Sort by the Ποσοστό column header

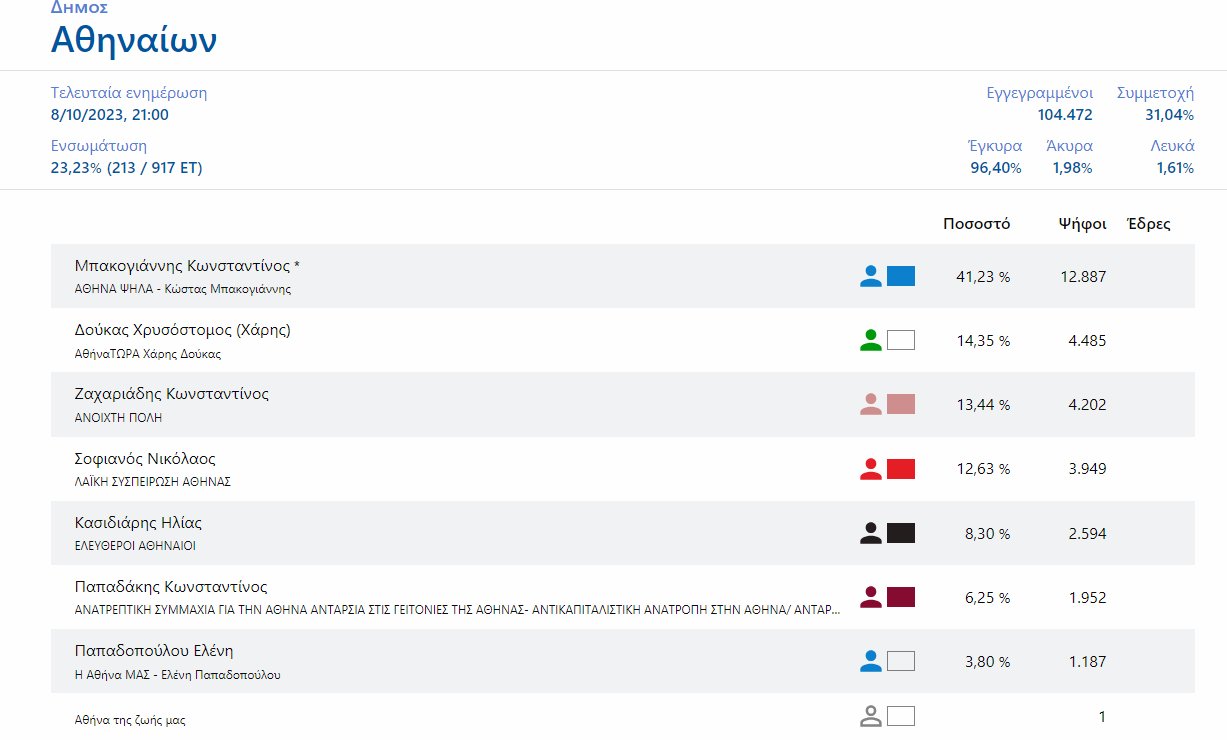[976, 224]
